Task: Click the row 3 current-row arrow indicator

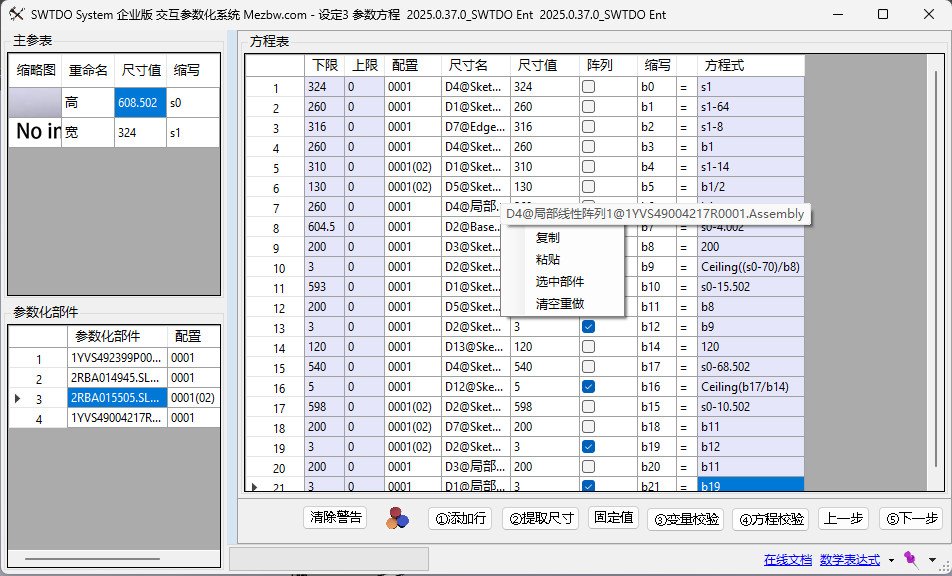Action: (x=17, y=398)
